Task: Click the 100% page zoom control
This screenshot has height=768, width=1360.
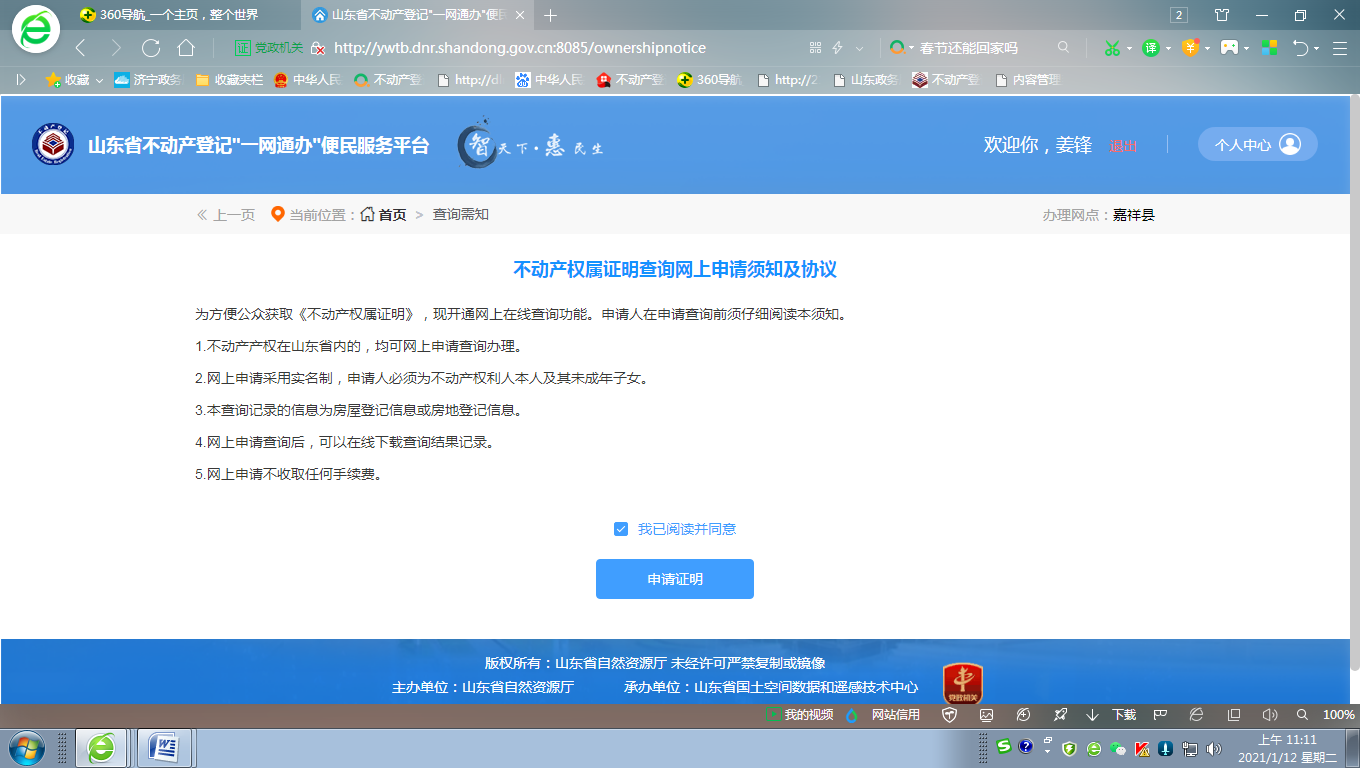Action: 1338,715
